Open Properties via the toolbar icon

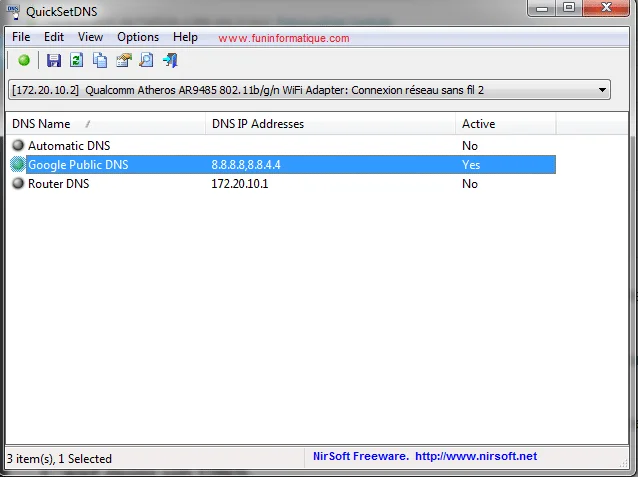[x=124, y=60]
